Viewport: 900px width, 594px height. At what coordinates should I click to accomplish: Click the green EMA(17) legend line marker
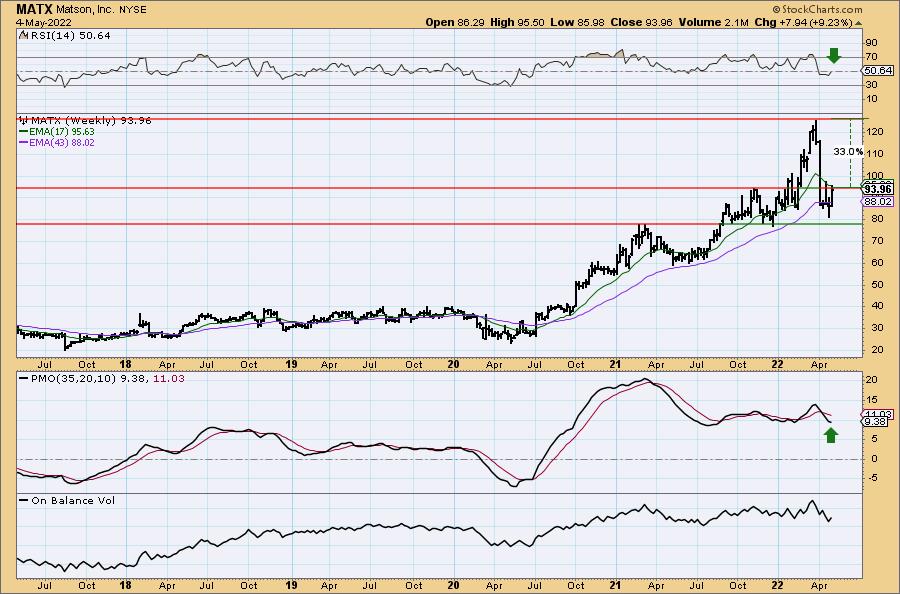(x=24, y=132)
